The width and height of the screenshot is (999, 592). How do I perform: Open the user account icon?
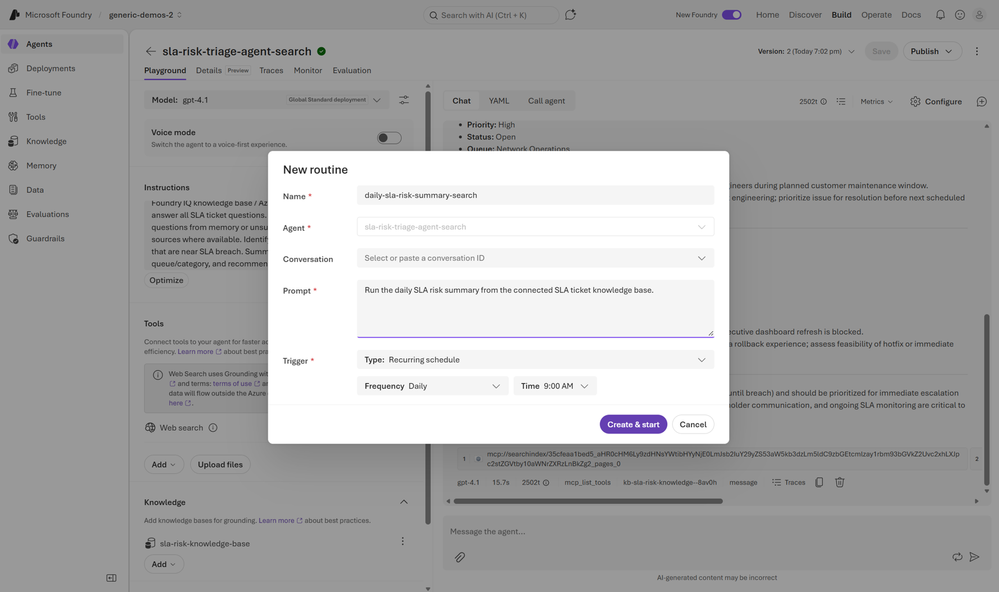(x=979, y=15)
